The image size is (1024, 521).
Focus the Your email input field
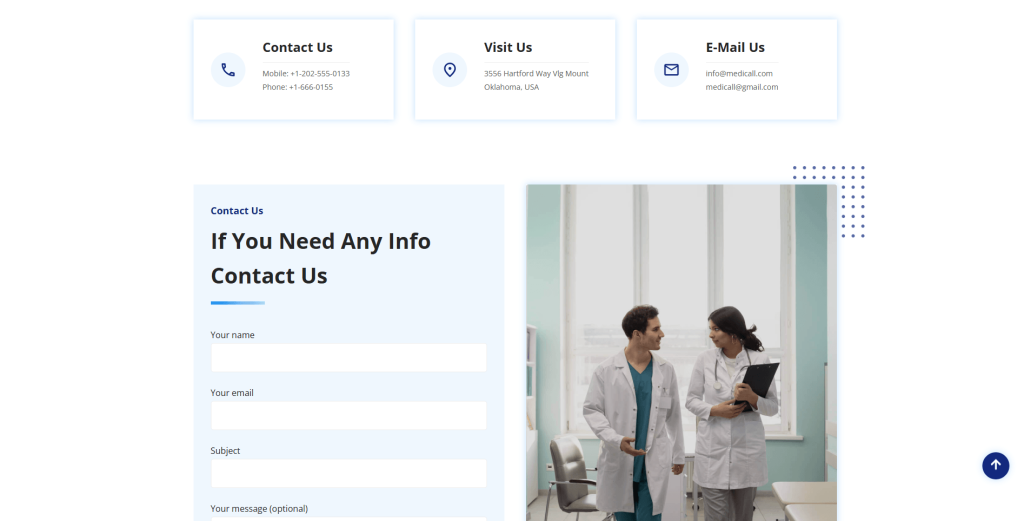(348, 415)
